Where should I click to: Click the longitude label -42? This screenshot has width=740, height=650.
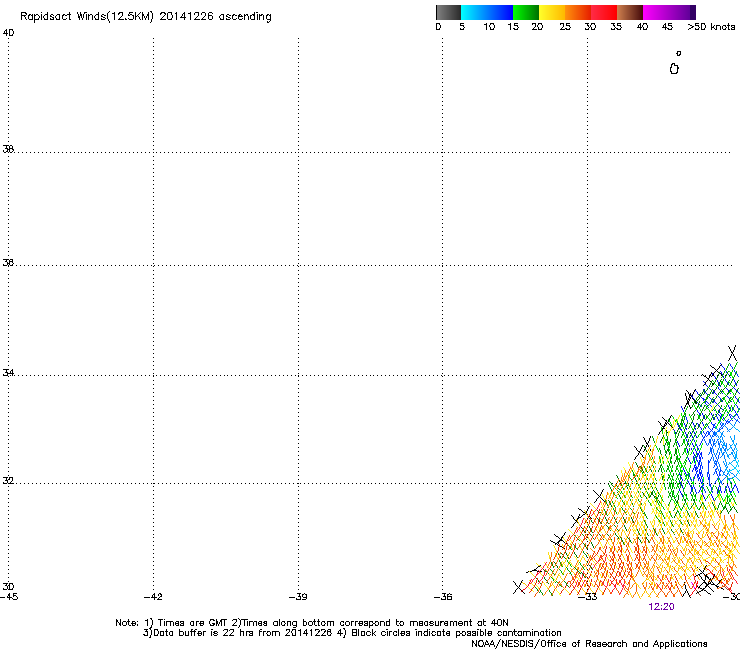153,597
